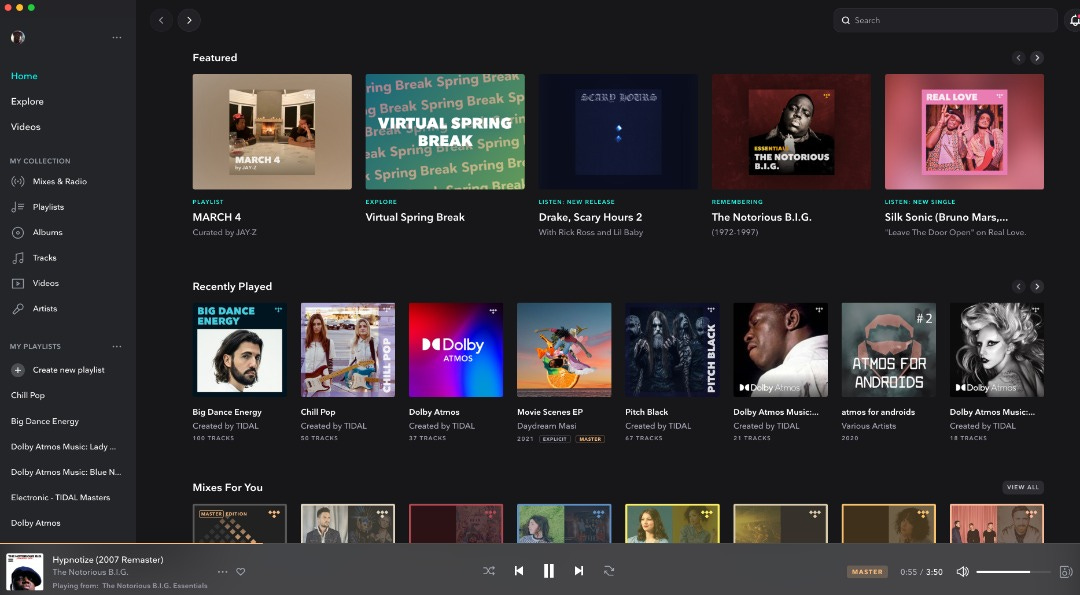Open the MARCH 4 featured playlist cover
This screenshot has height=595, width=1080.
click(x=272, y=132)
